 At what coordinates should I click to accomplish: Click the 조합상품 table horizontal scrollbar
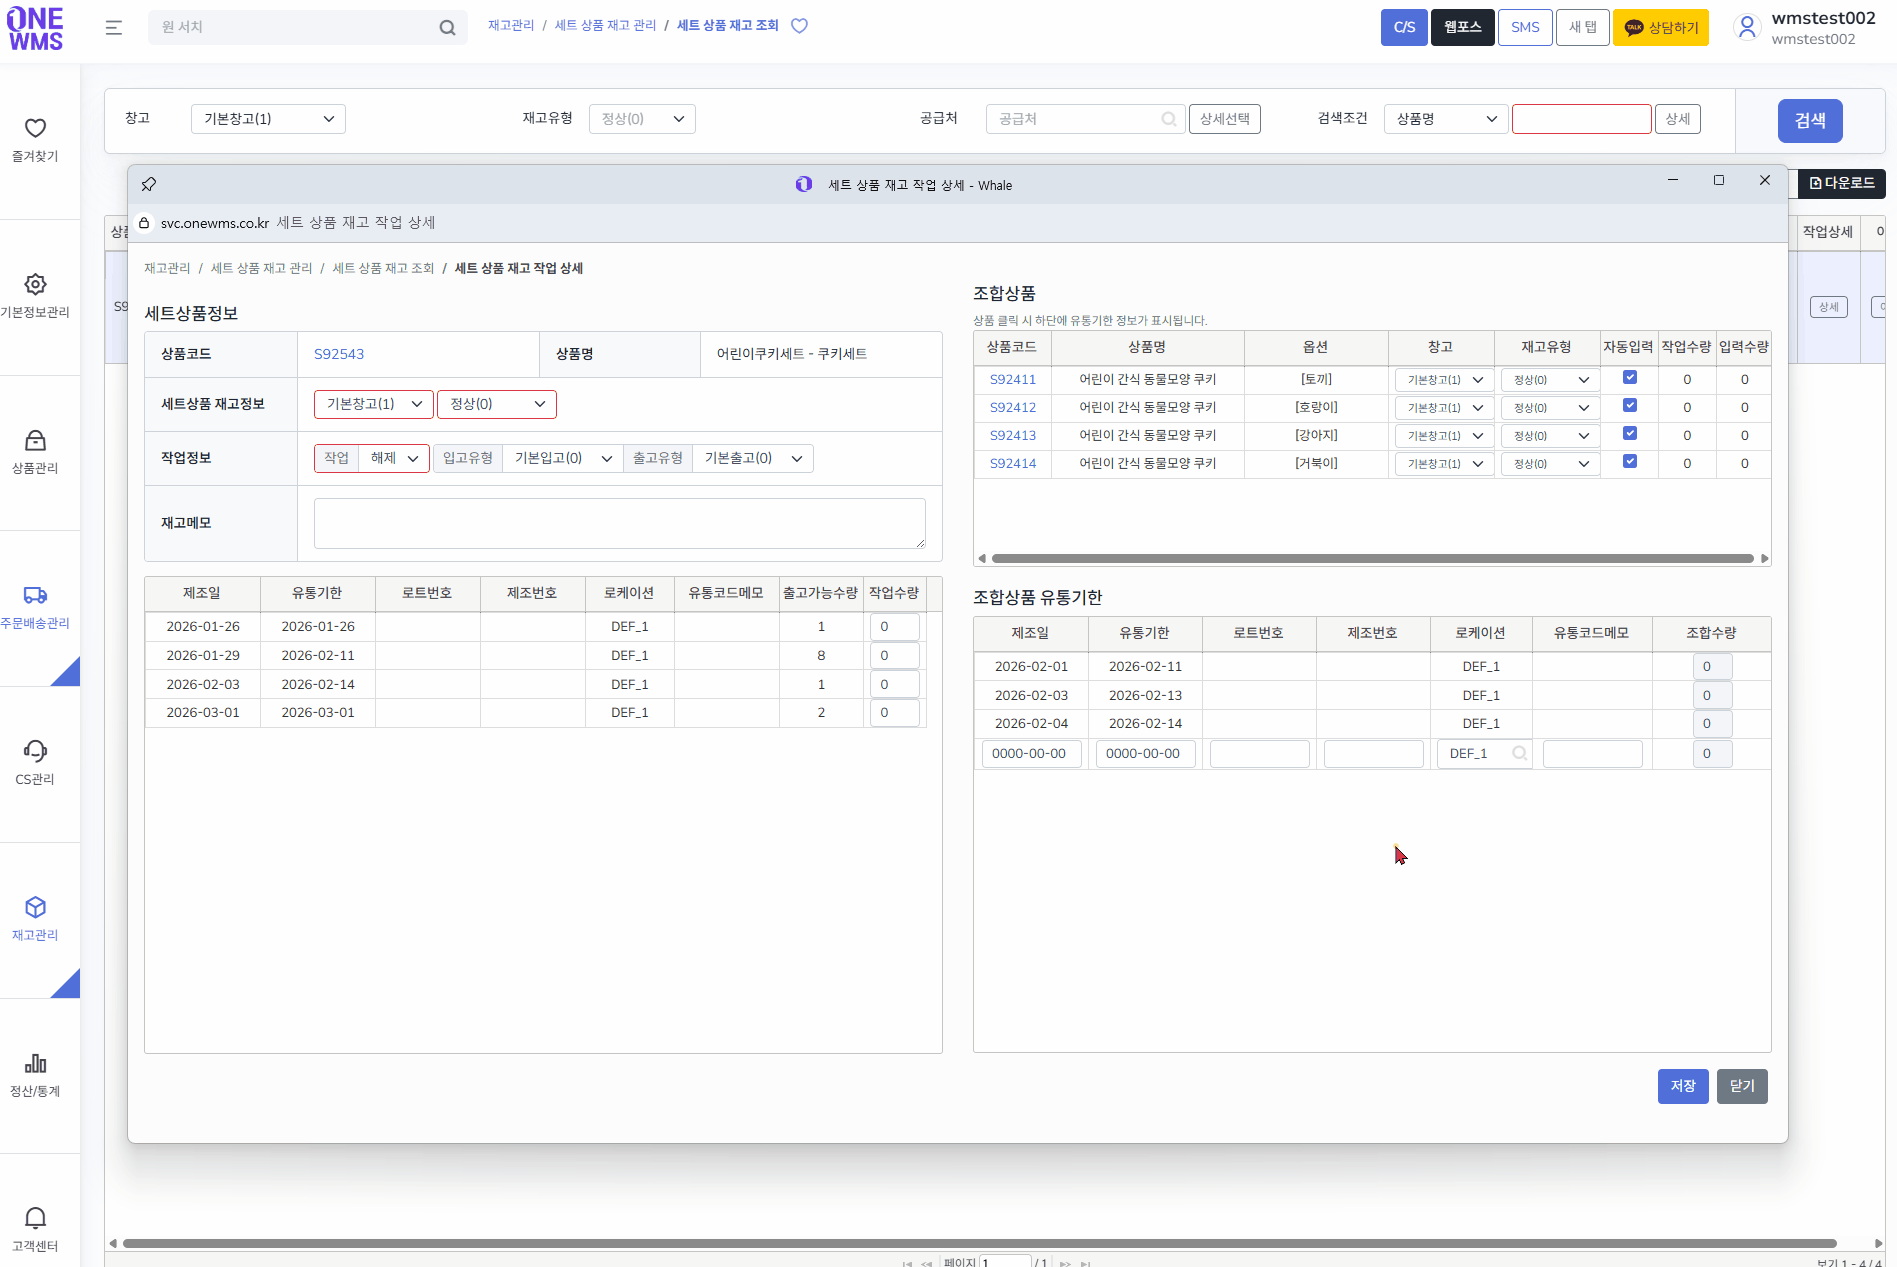(x=1371, y=558)
